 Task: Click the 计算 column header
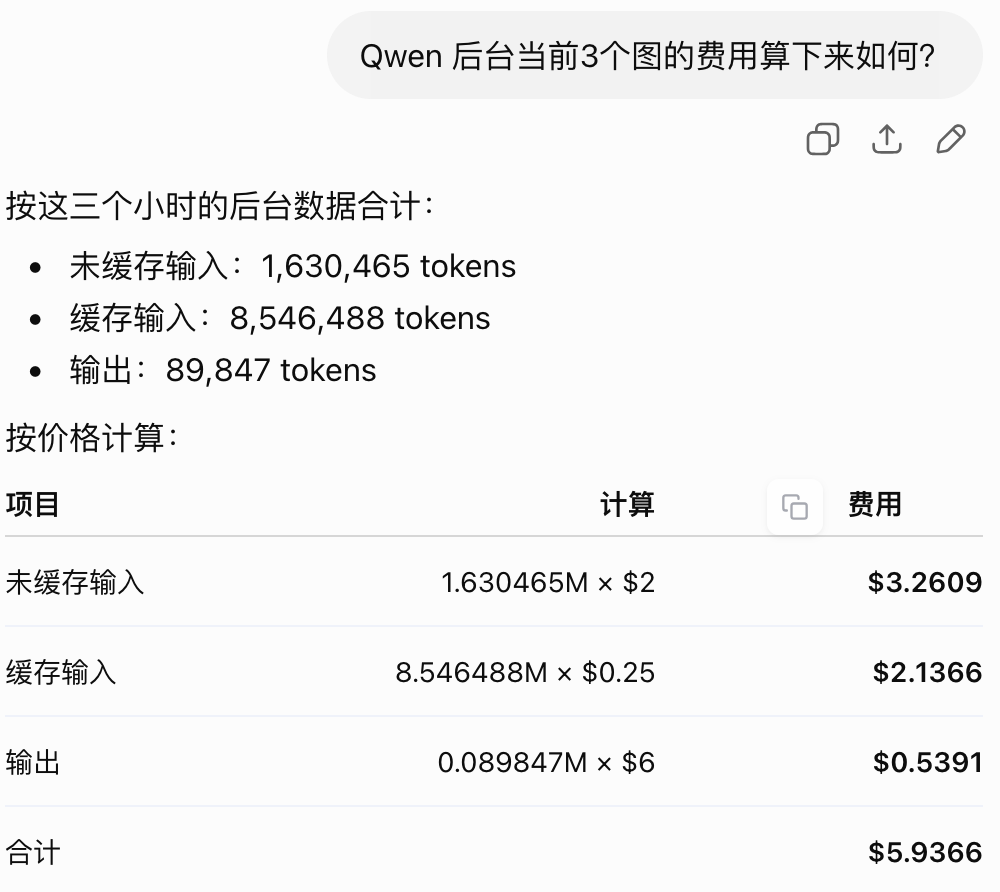[627, 504]
